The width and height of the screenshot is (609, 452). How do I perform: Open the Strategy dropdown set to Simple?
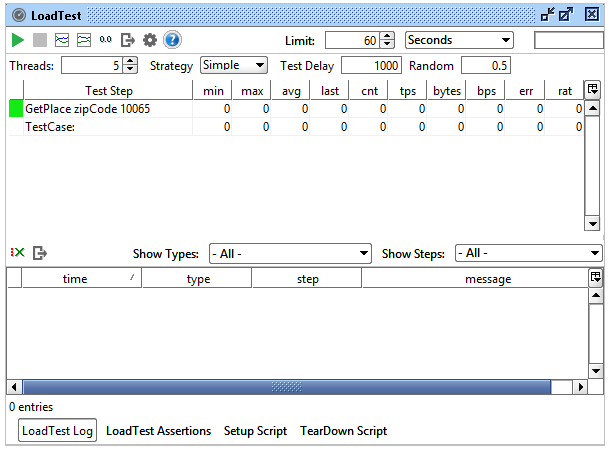click(x=233, y=65)
